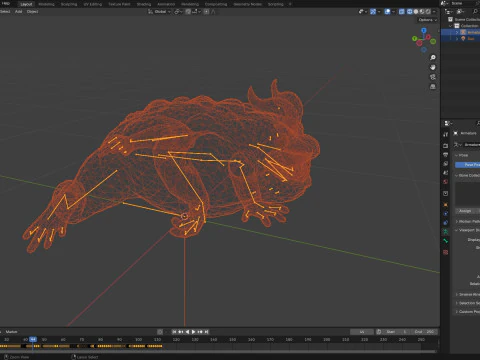Viewport: 480px width, 360px height.
Task: Switch to material preview shading
Action: point(422,12)
